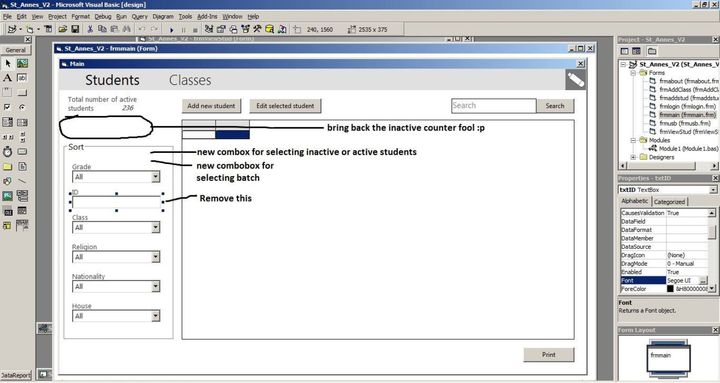
Task: Click the Add new student button
Action: (211, 106)
